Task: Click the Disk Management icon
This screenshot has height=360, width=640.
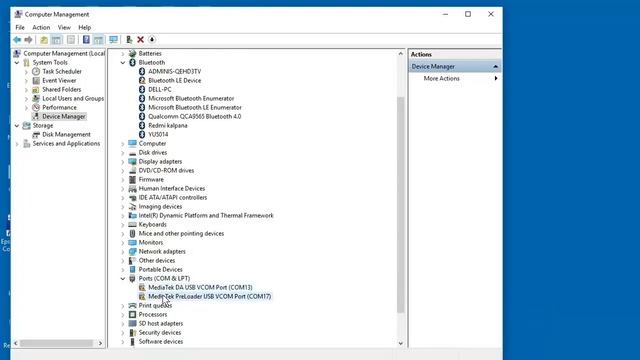Action: click(36, 134)
